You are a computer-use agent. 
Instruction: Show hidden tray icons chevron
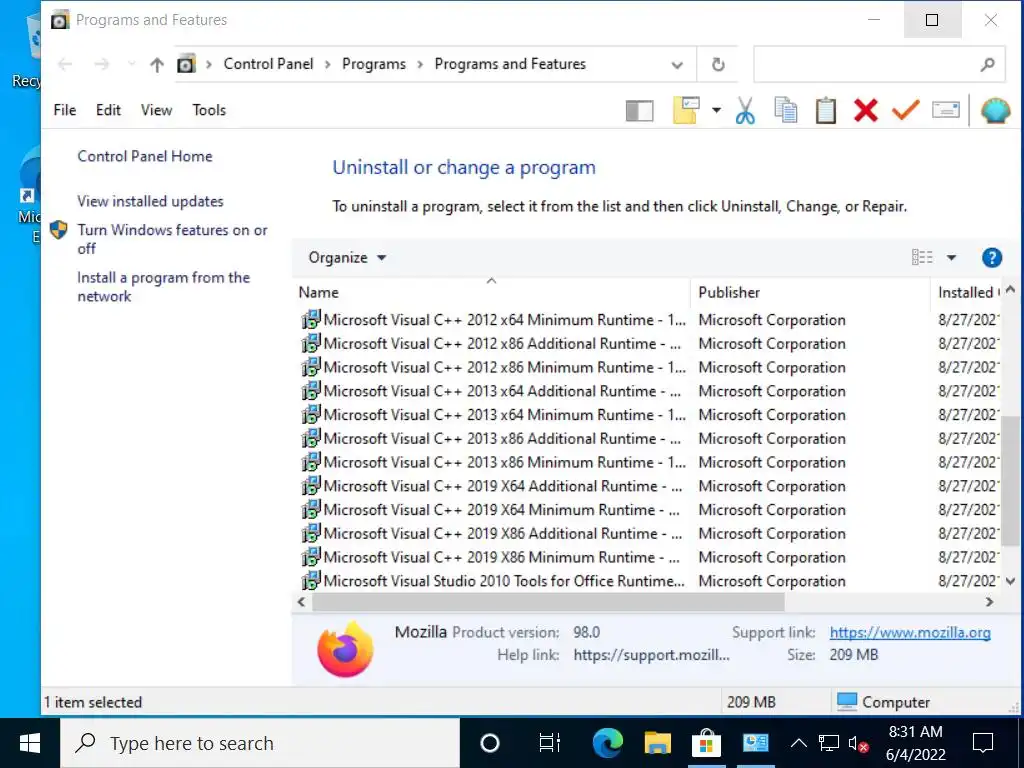point(798,743)
